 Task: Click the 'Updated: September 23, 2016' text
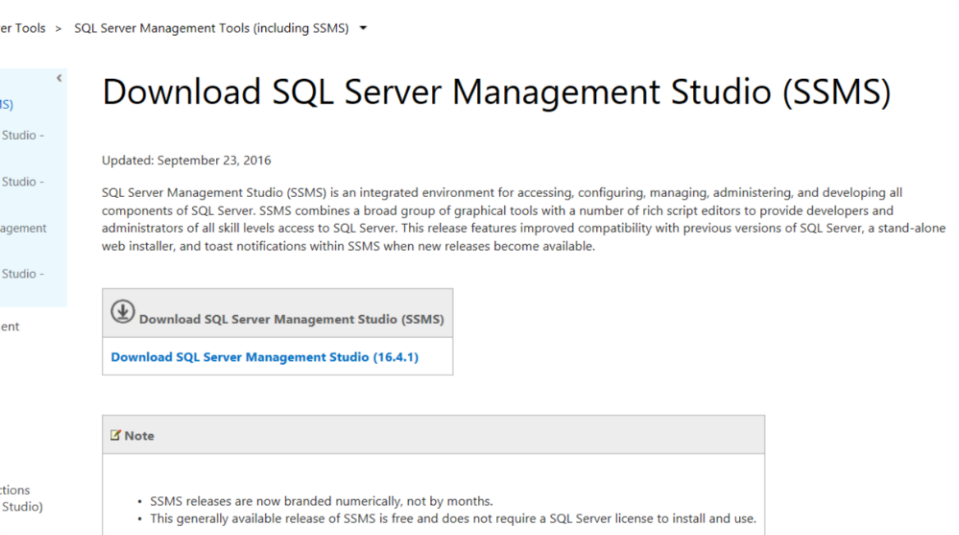tap(187, 160)
